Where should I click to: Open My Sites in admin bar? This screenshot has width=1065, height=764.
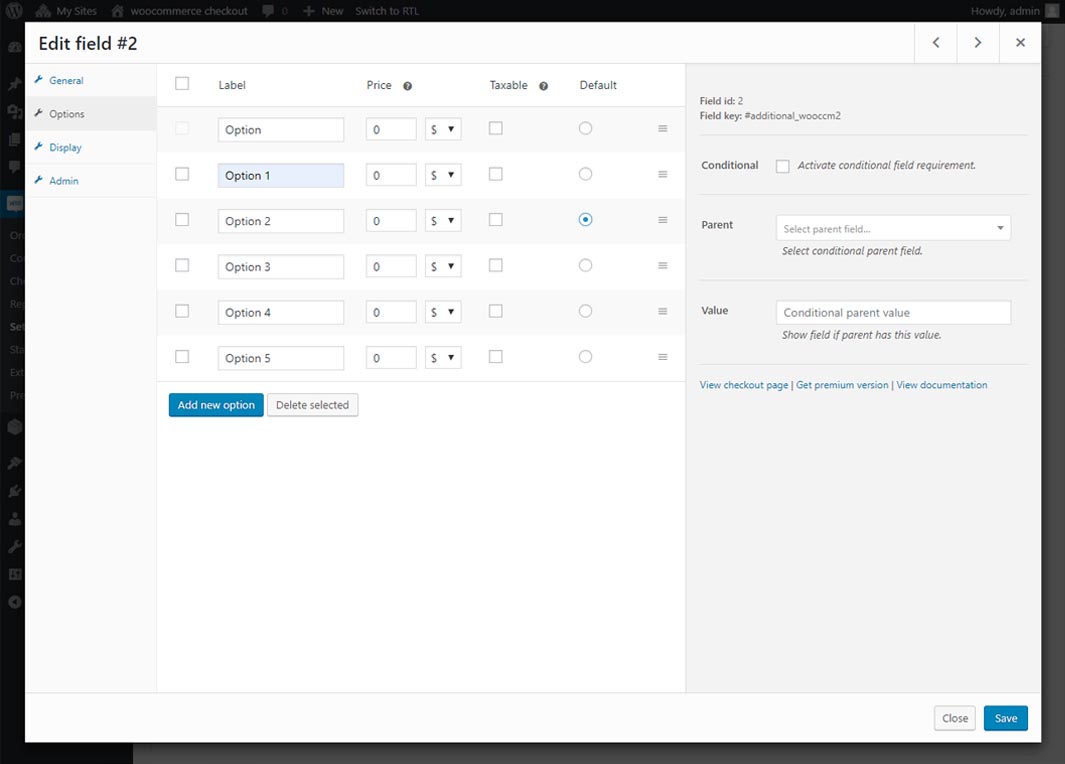[66, 11]
